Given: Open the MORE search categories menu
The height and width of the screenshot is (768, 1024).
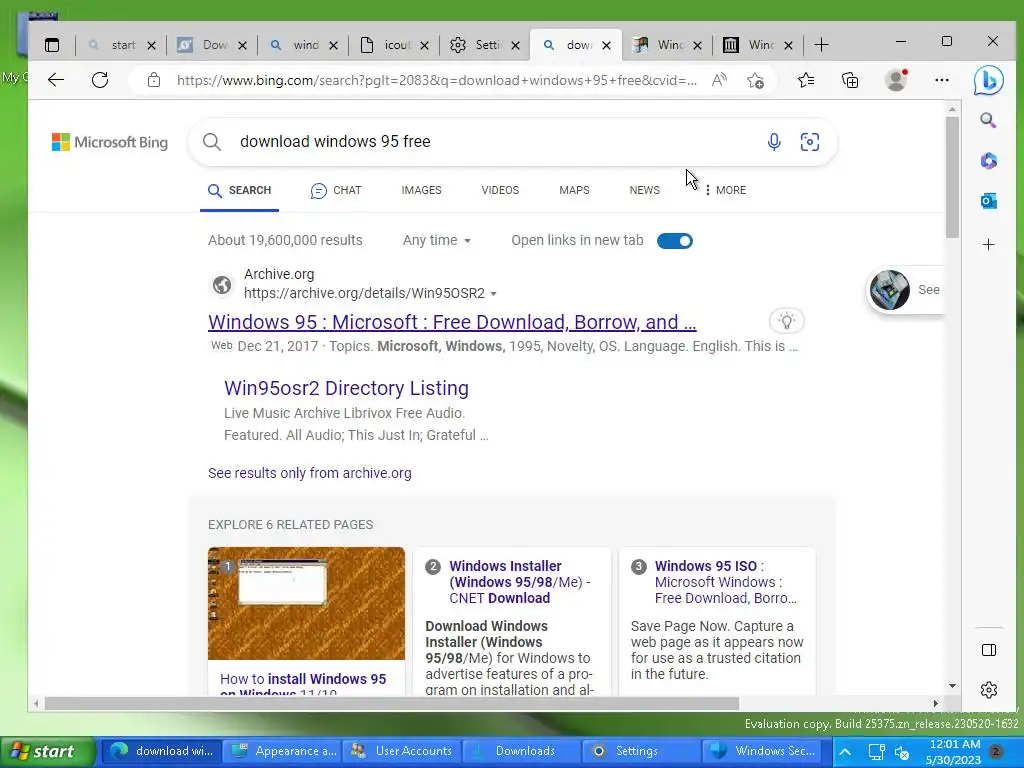Looking at the screenshot, I should (725, 190).
